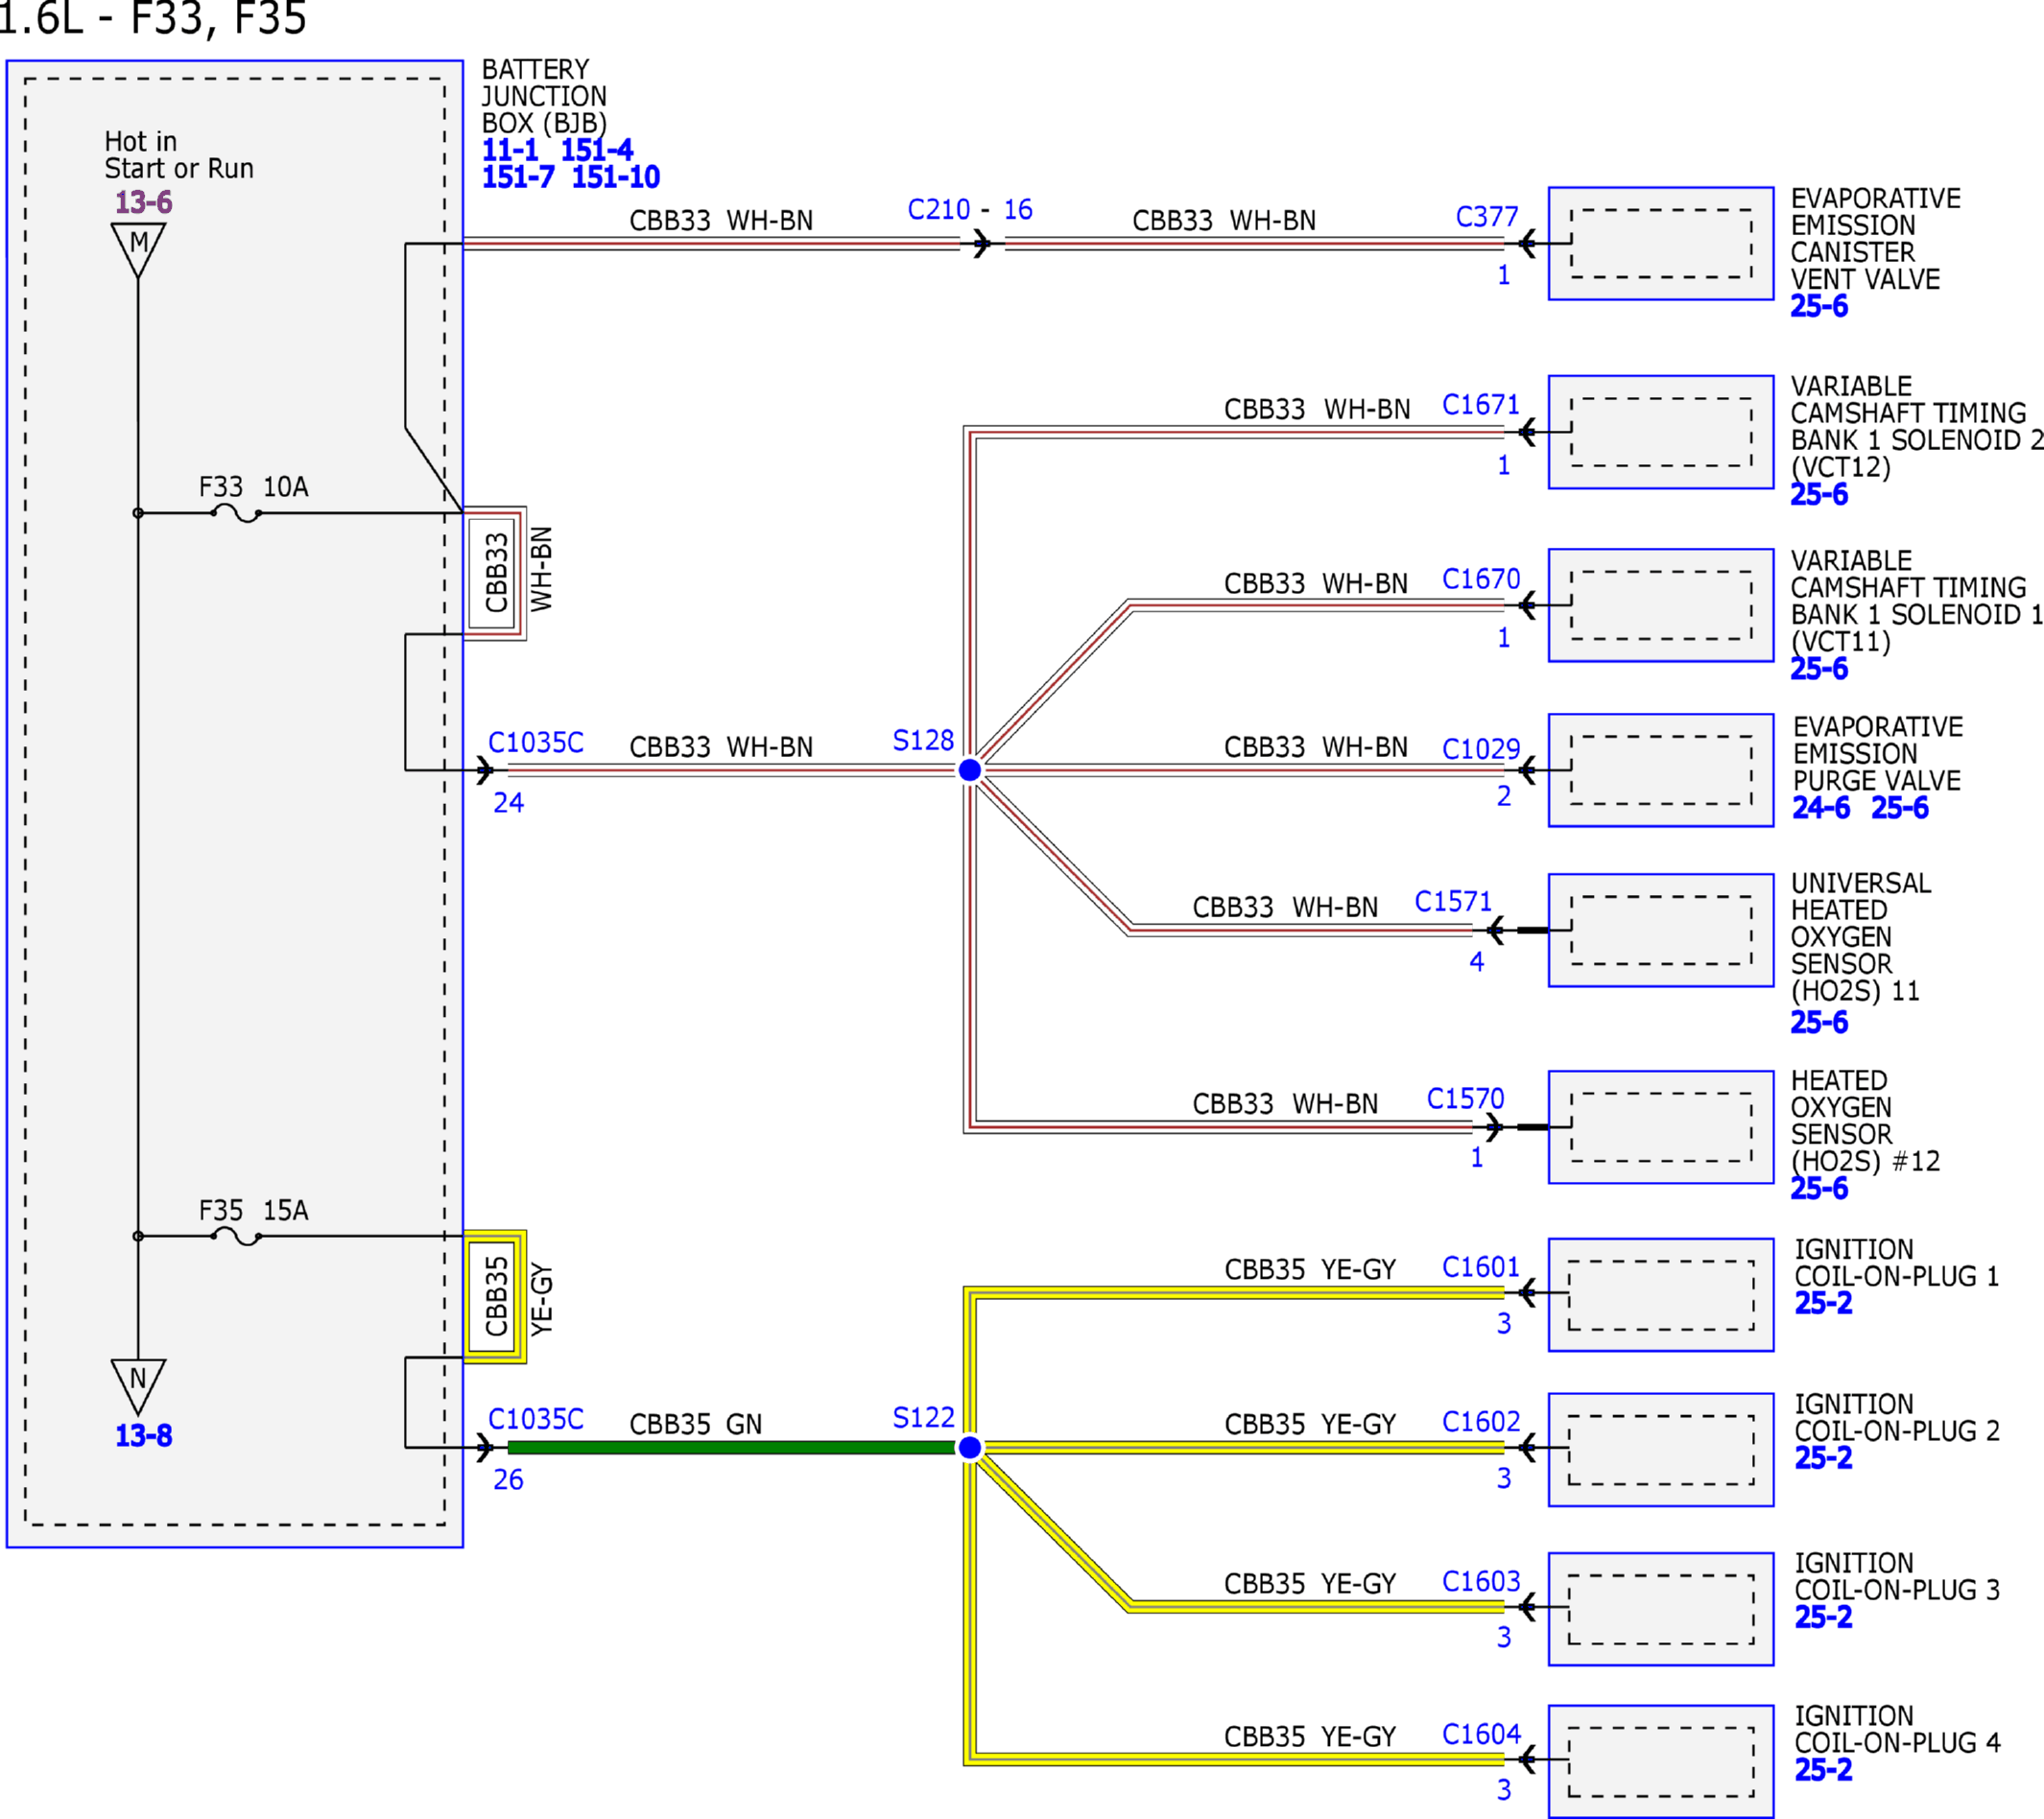The image size is (2044, 1819).
Task: Click the F33 10A fuse symbol
Action: point(236,513)
